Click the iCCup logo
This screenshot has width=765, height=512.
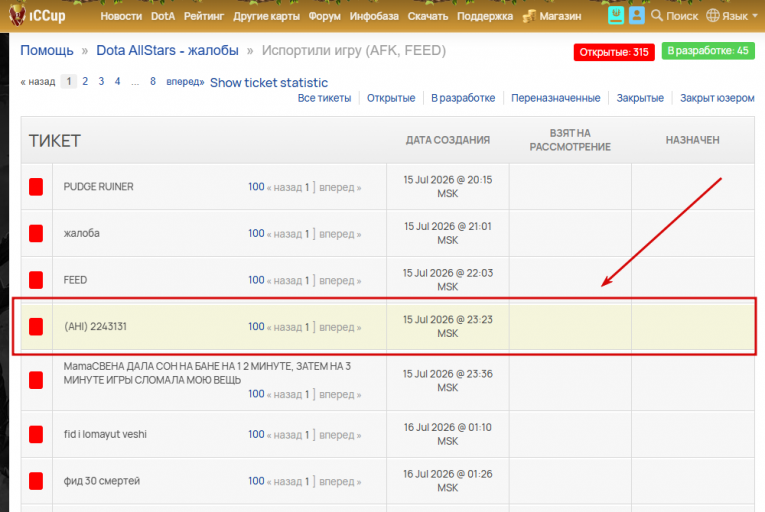(x=37, y=15)
